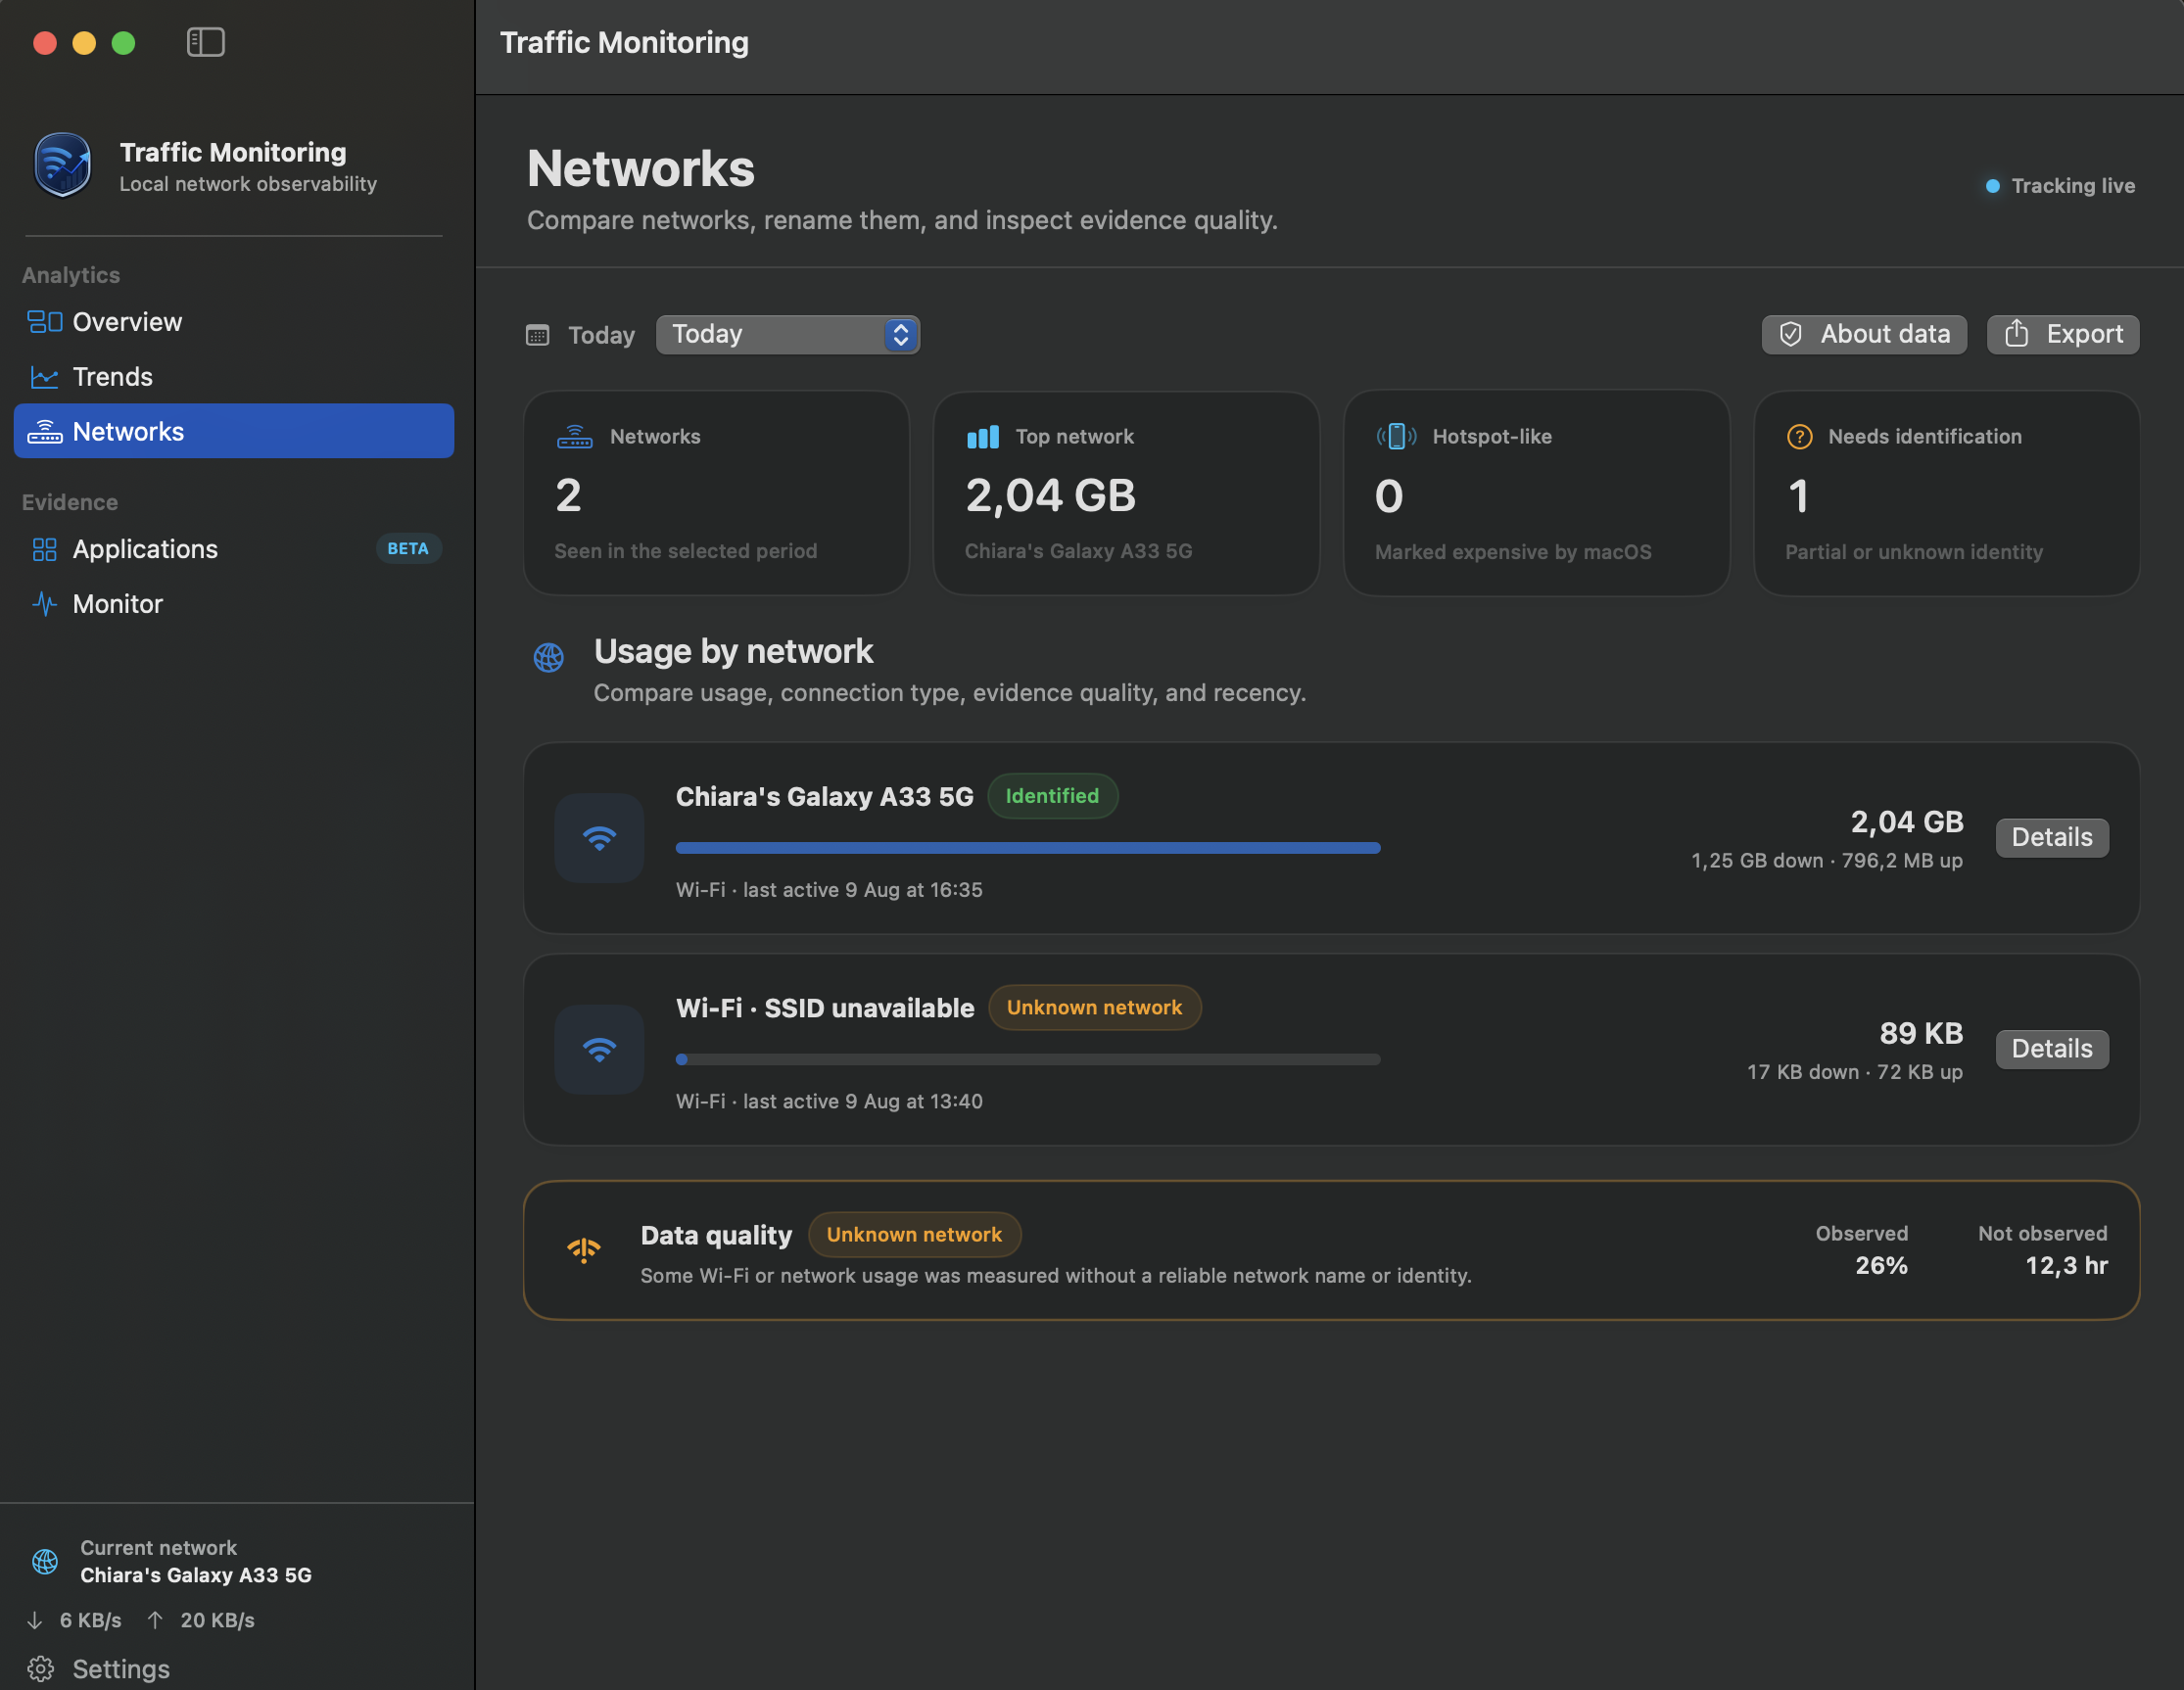Click the Networks router icon in sidebar
2184x1690 pixels.
(44, 432)
